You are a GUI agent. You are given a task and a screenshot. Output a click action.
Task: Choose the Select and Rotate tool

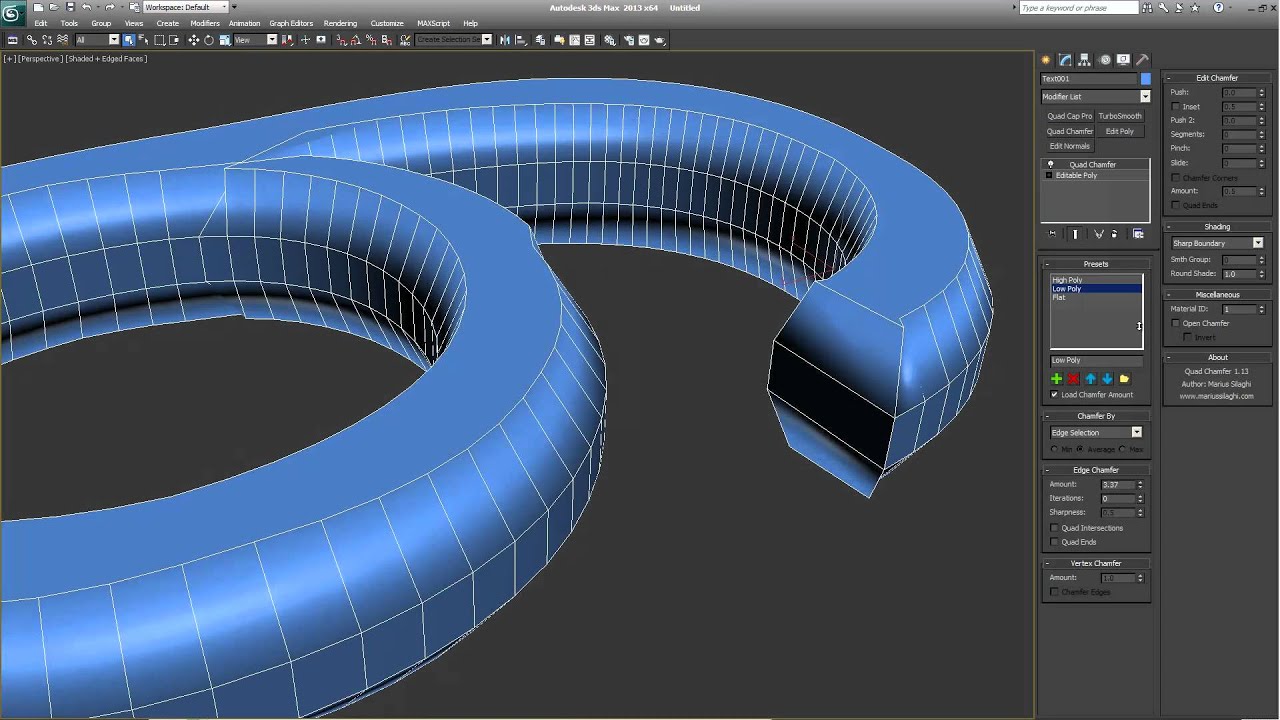click(209, 40)
